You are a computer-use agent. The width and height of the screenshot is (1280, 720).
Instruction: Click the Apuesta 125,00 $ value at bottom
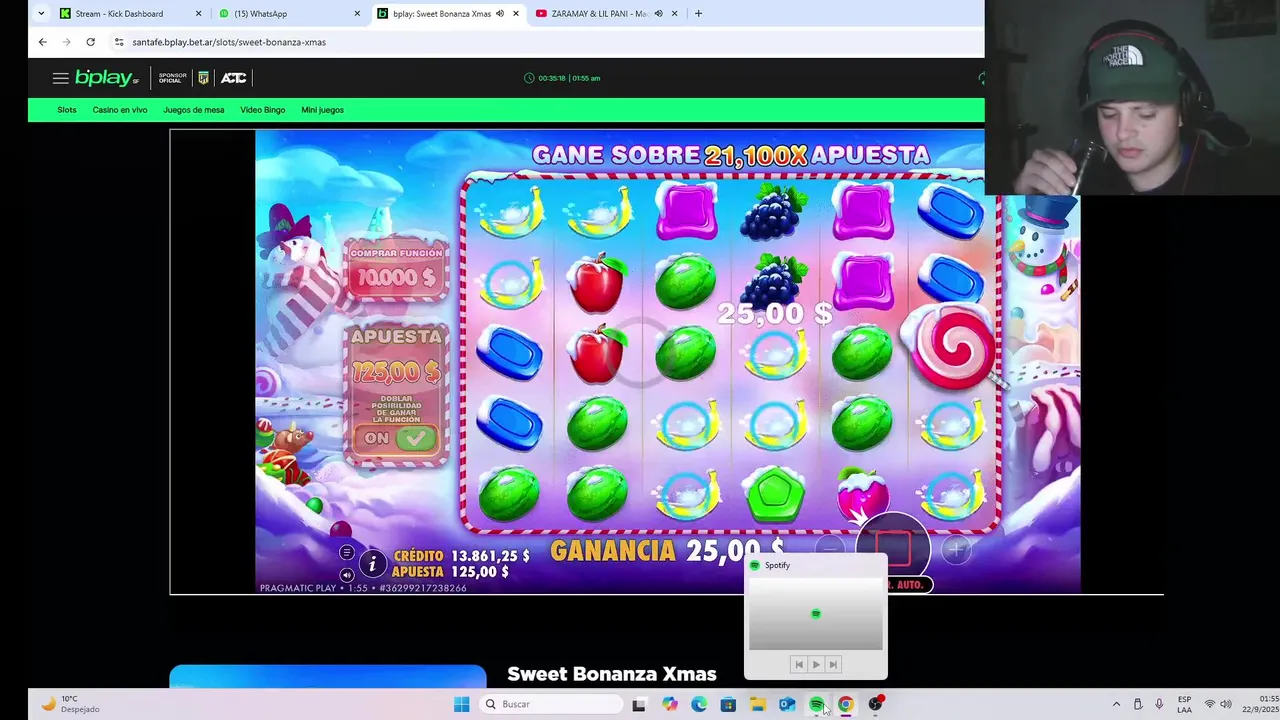(479, 572)
